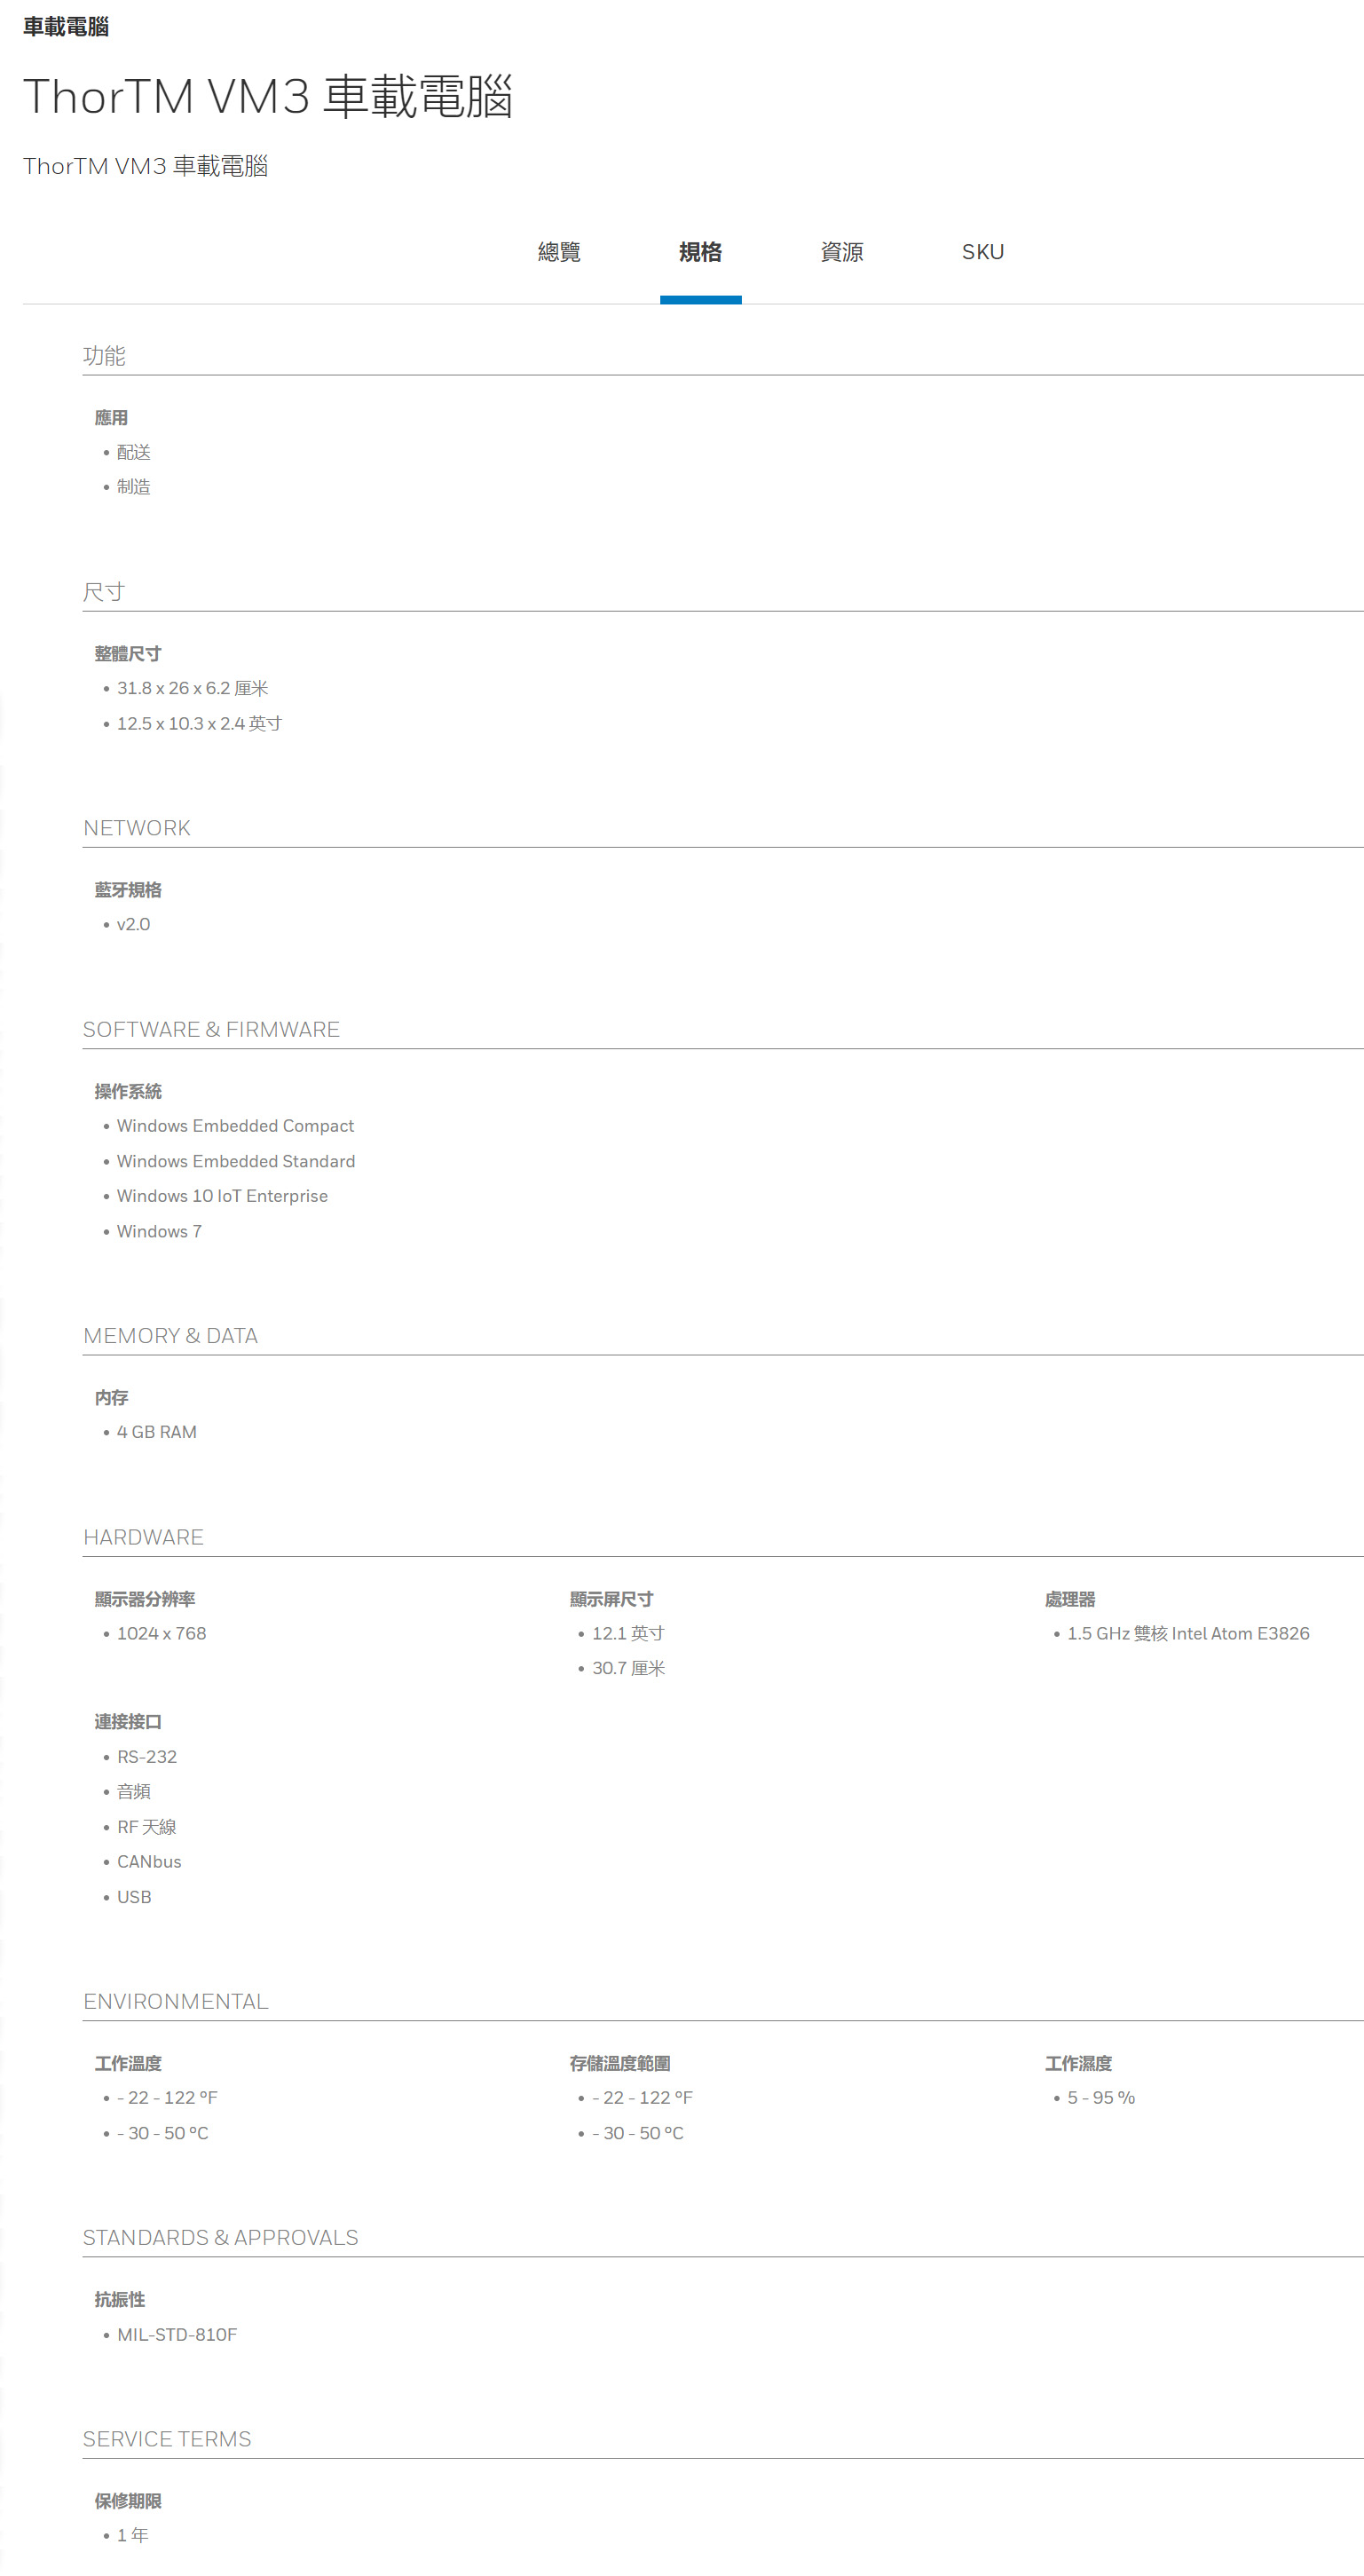The height and width of the screenshot is (2576, 1364).
Task: Select the 顯示屏尺寸 label
Action: (611, 1599)
